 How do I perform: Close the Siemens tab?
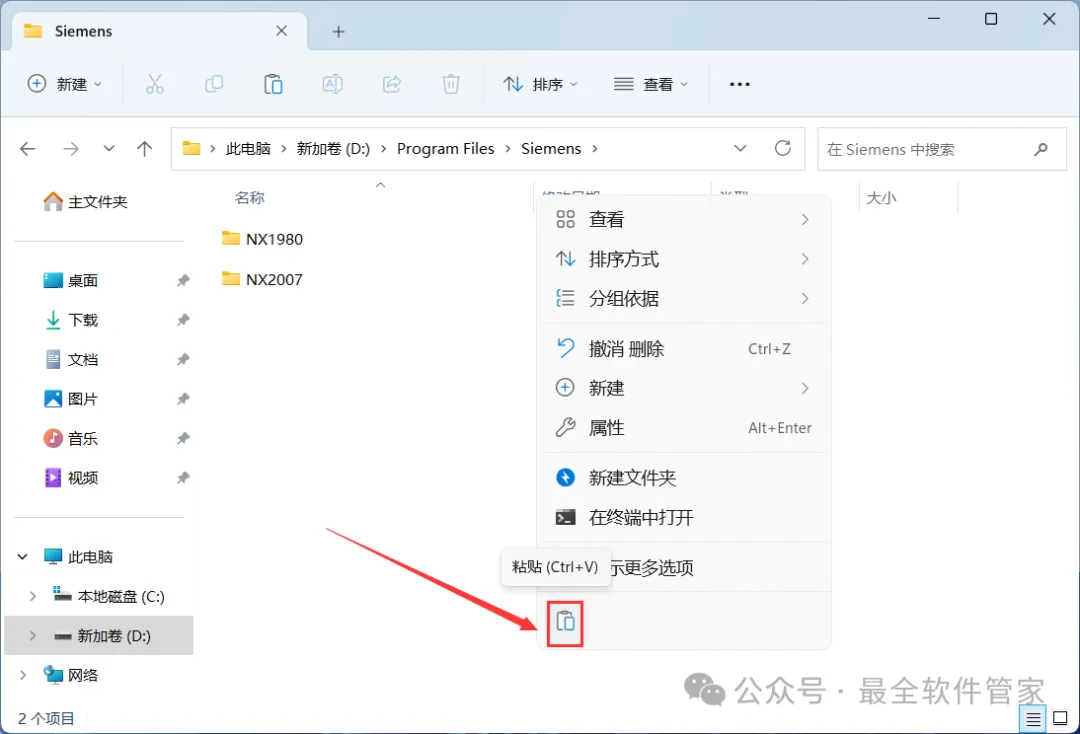tap(281, 31)
